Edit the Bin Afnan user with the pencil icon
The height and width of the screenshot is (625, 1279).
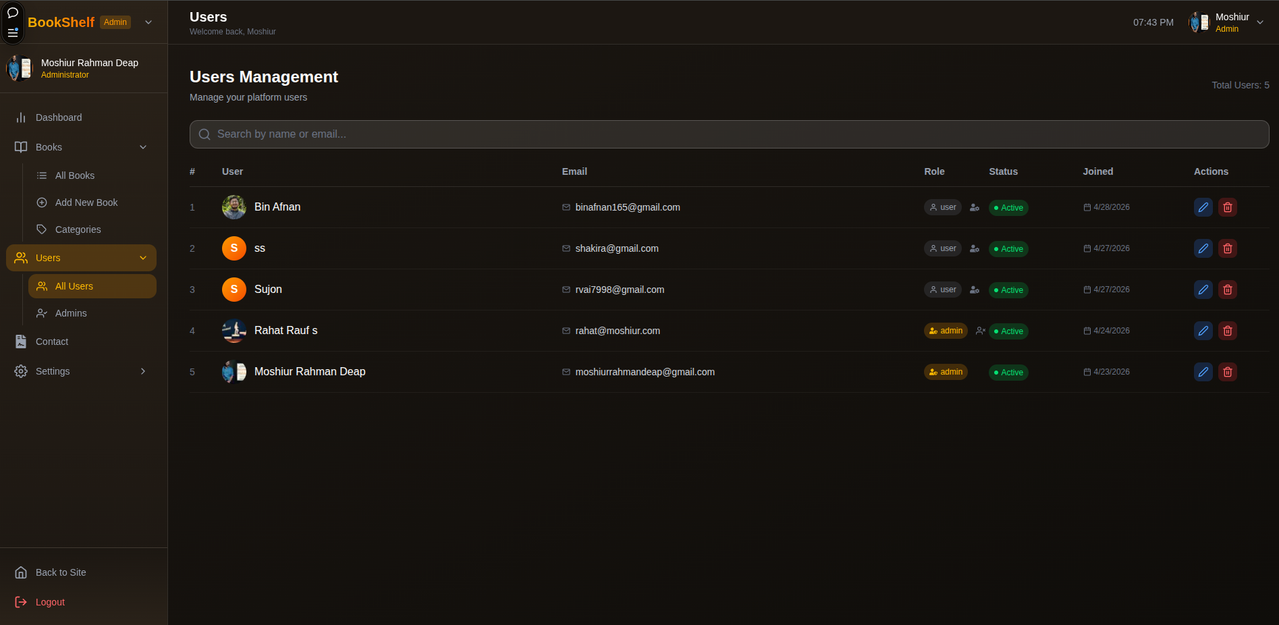(1203, 207)
